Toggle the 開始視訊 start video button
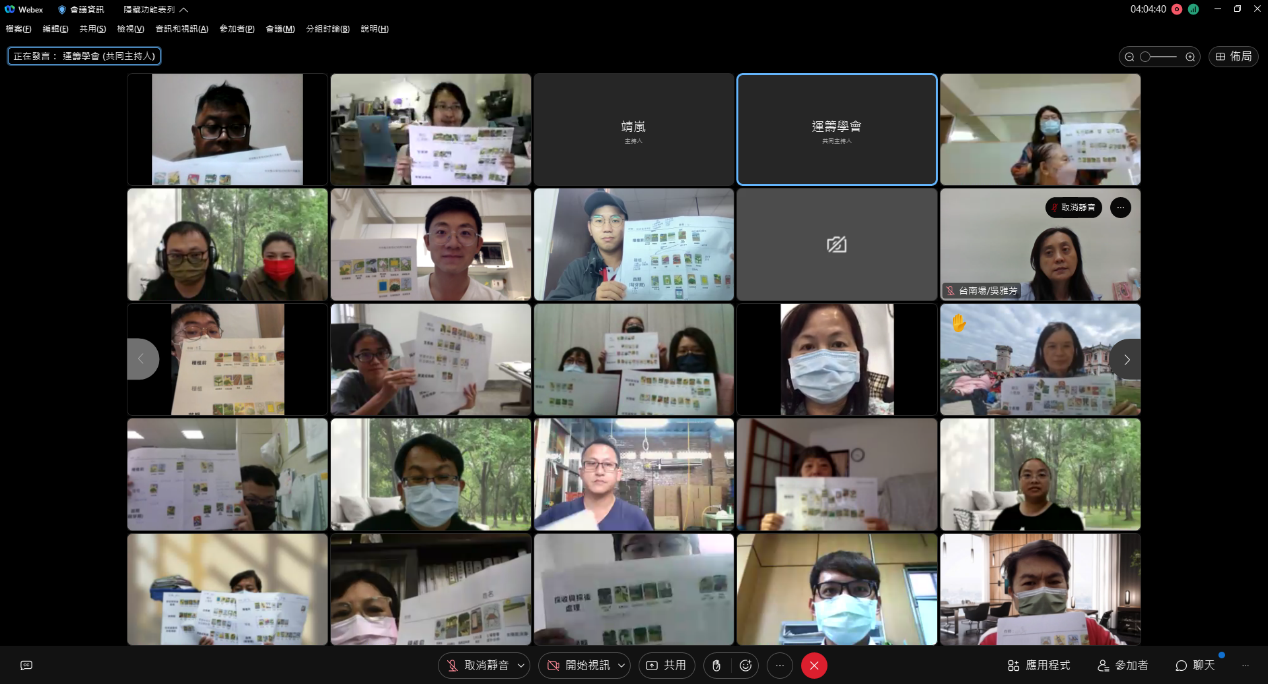The width and height of the screenshot is (1268, 684). pyautogui.click(x=577, y=665)
